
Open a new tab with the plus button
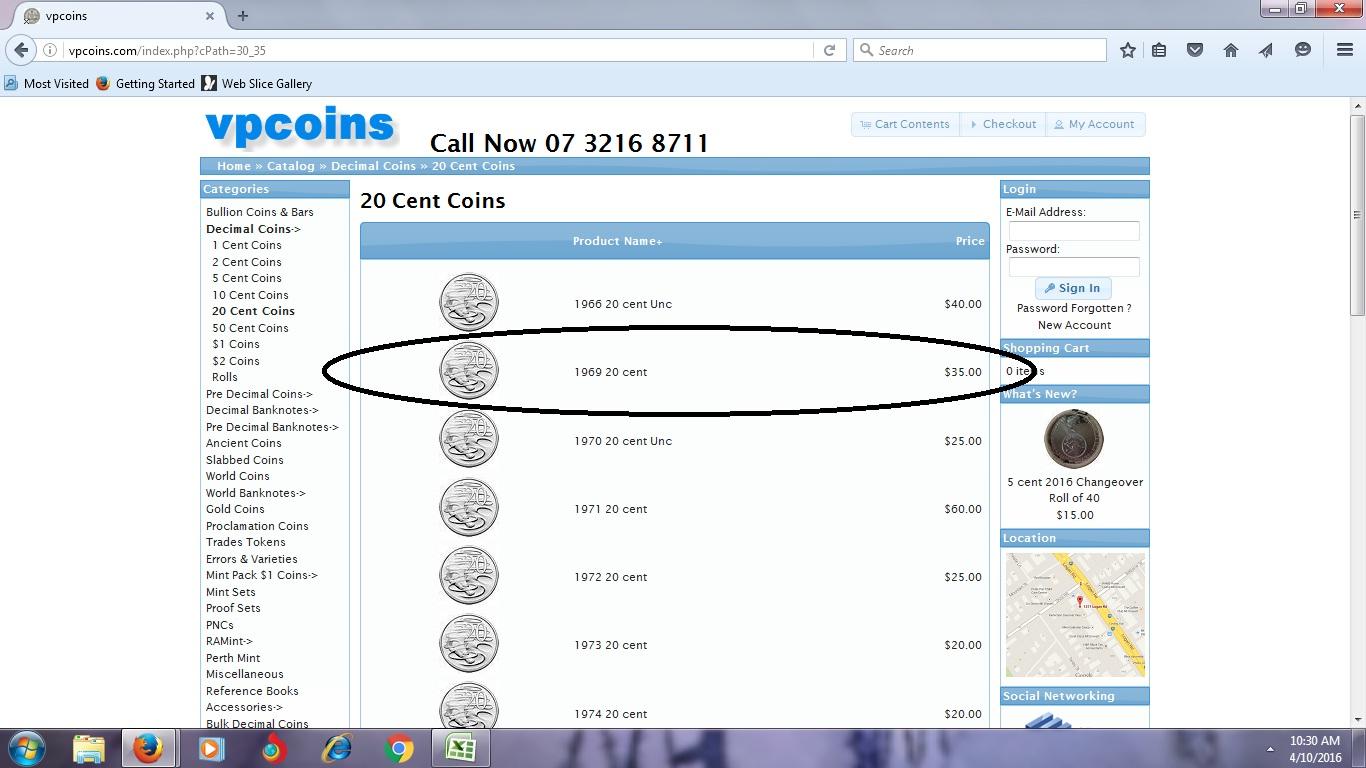pyautogui.click(x=243, y=16)
